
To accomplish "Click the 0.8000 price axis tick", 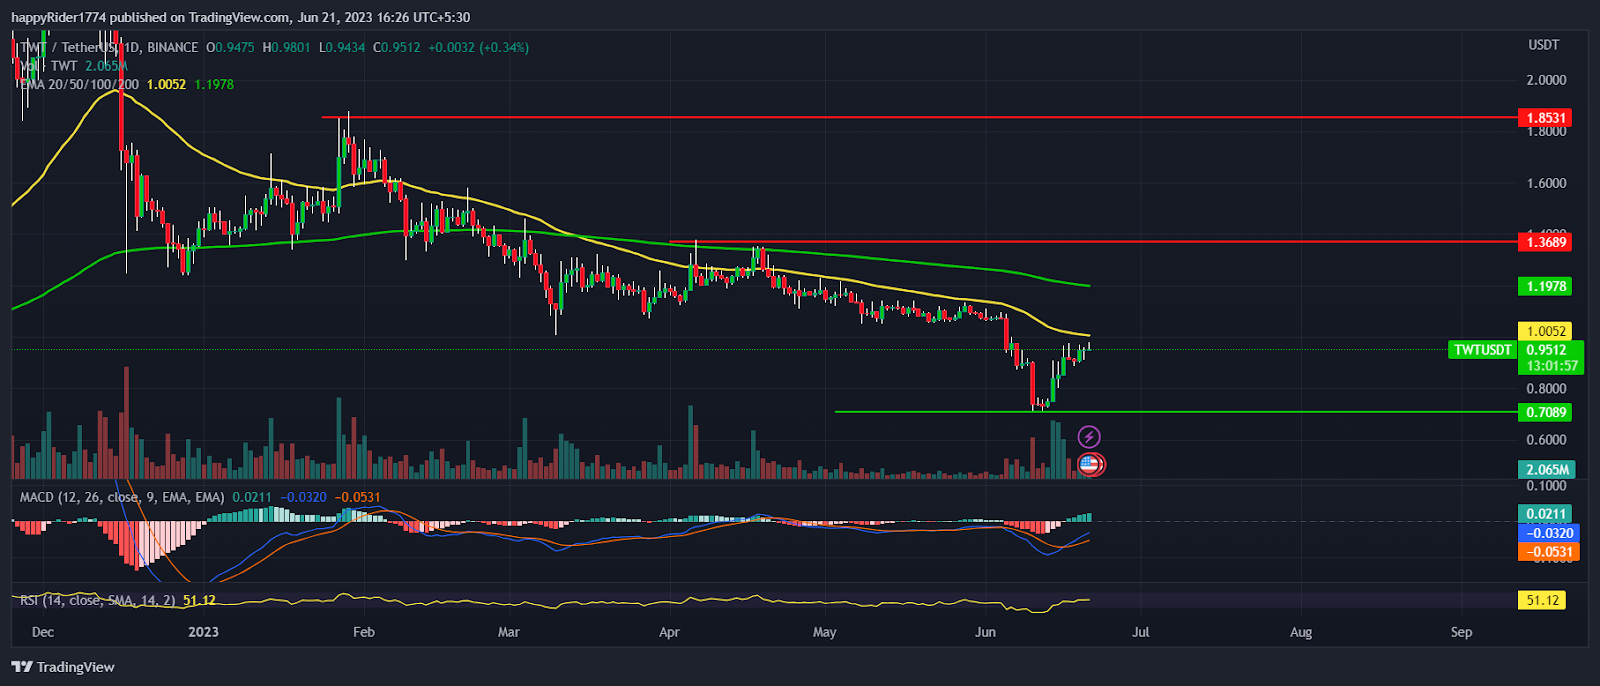I will (x=1546, y=389).
